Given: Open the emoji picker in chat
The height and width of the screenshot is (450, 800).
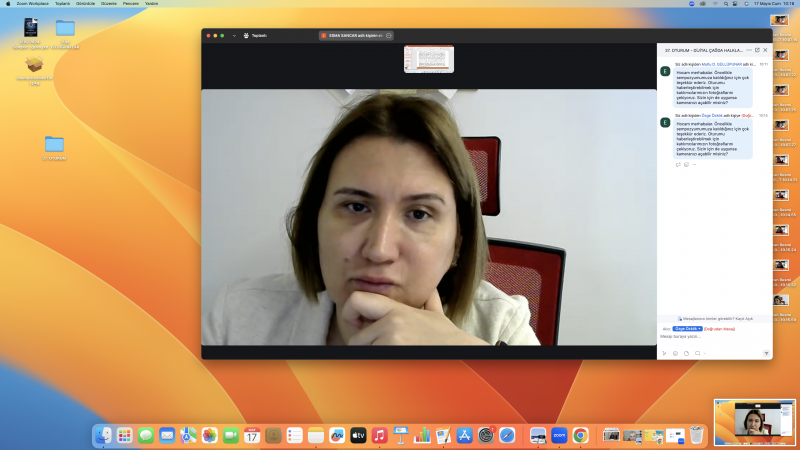Looking at the screenshot, I should point(675,353).
